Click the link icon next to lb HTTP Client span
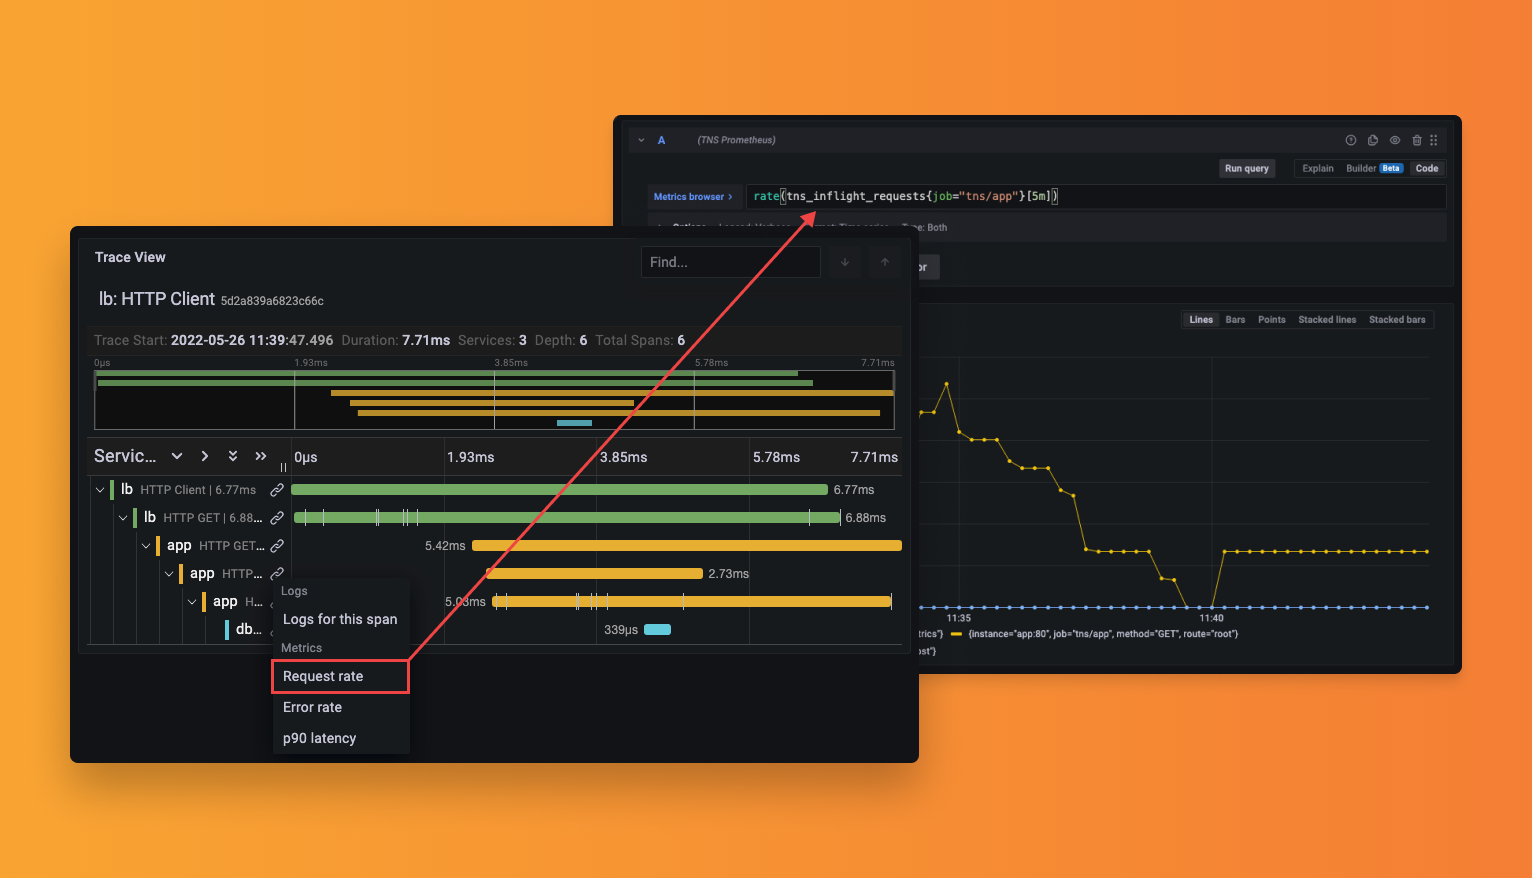The height and width of the screenshot is (878, 1532). (277, 490)
